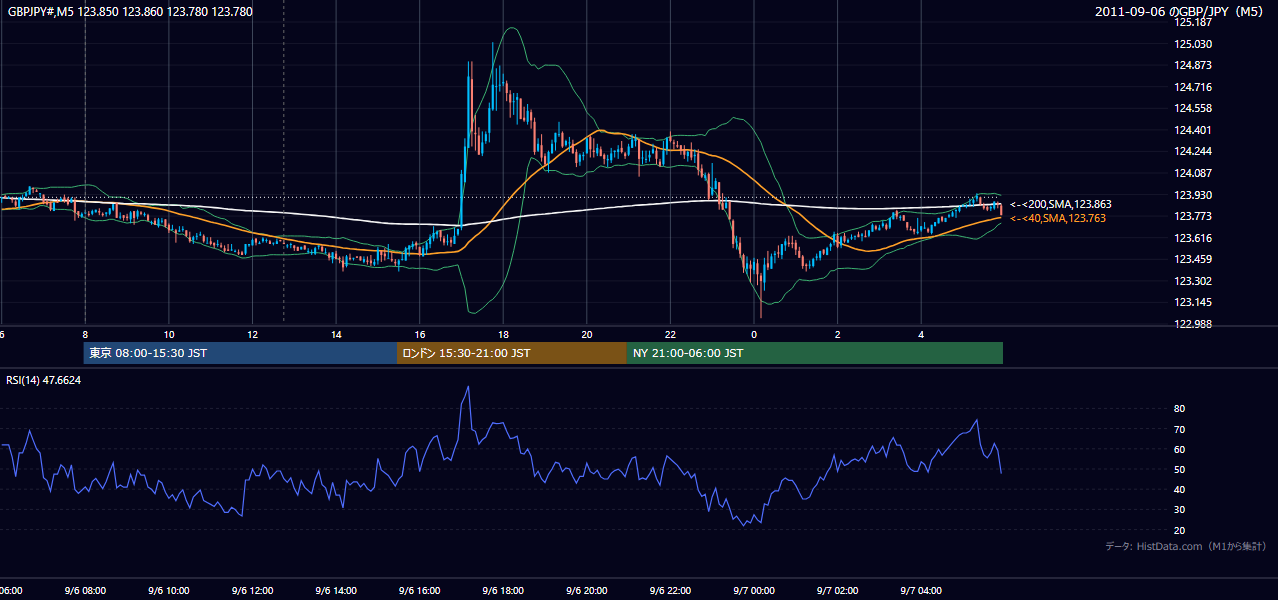Image resolution: width=1278 pixels, height=600 pixels.
Task: Click price axis label 123.145
Action: click(x=1193, y=302)
